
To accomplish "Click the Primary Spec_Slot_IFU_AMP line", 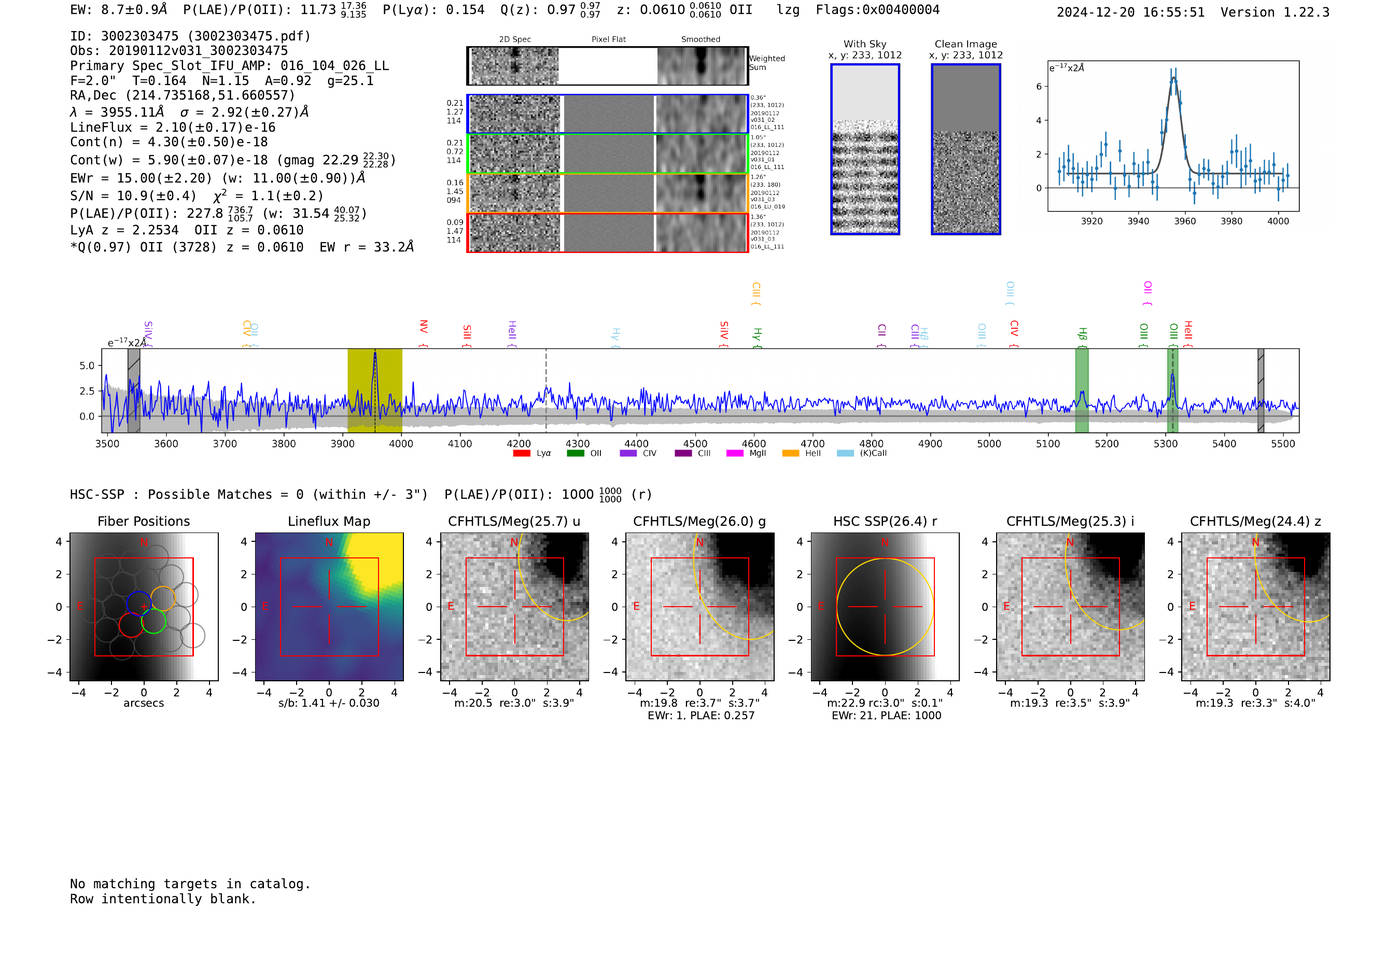I will [230, 65].
